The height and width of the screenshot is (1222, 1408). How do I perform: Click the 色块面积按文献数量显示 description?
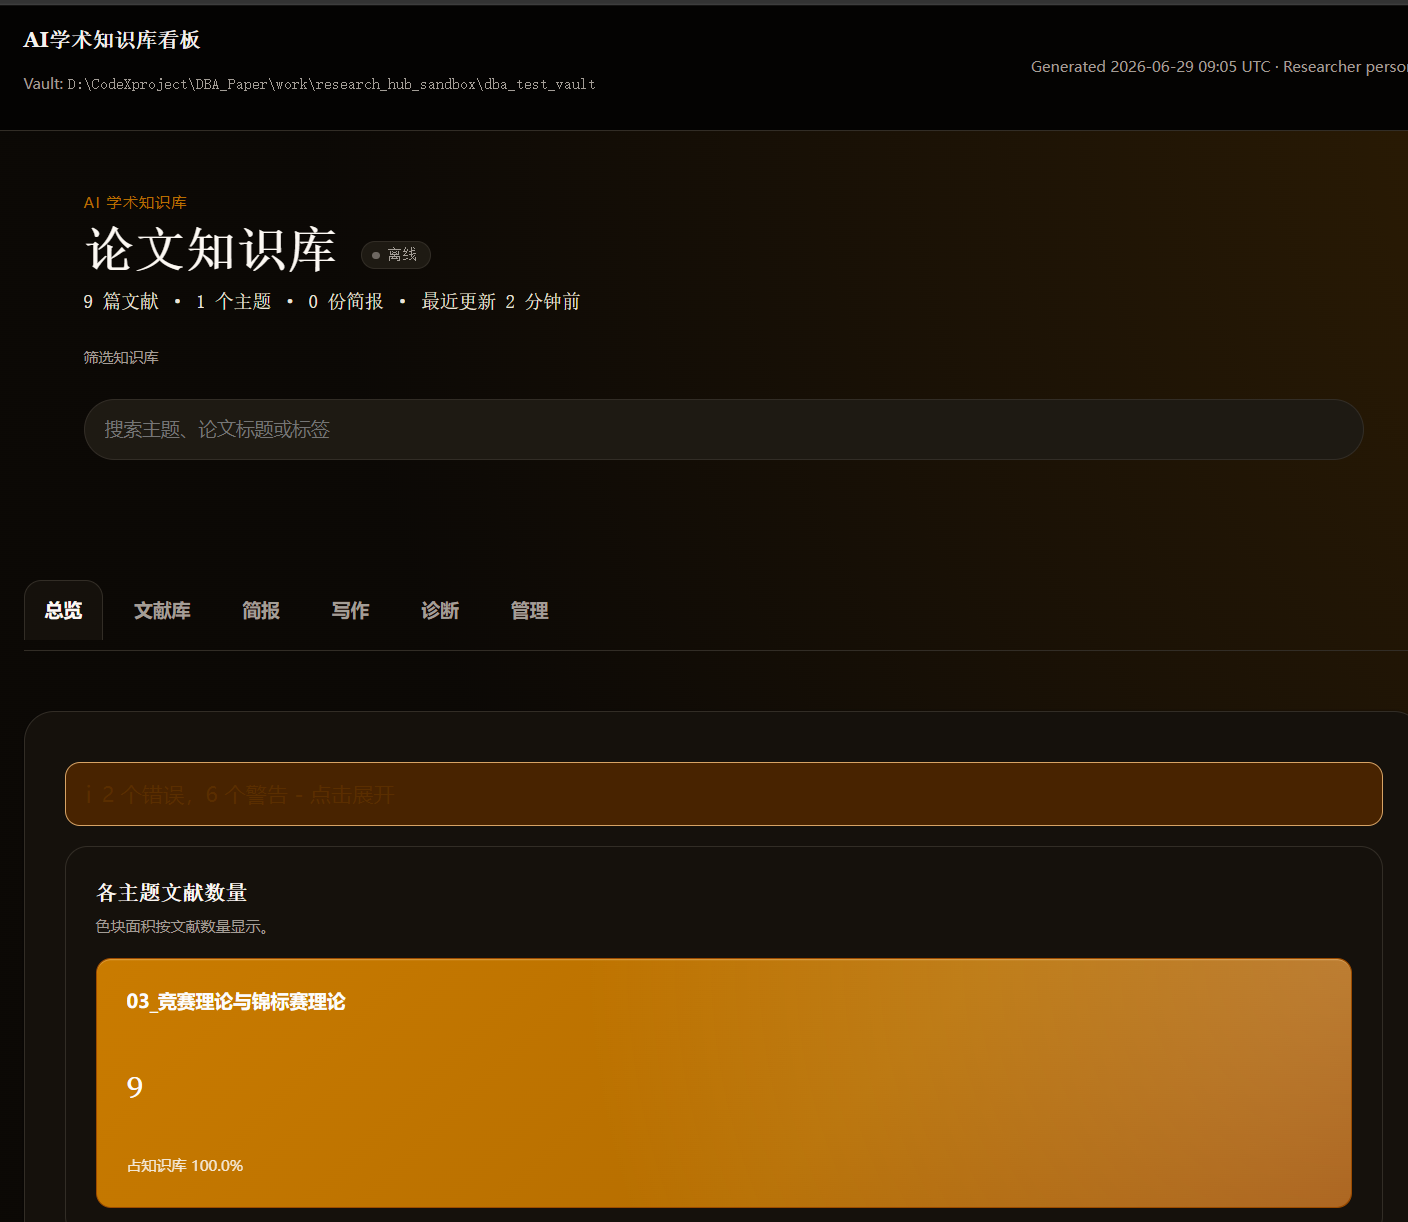coord(182,927)
